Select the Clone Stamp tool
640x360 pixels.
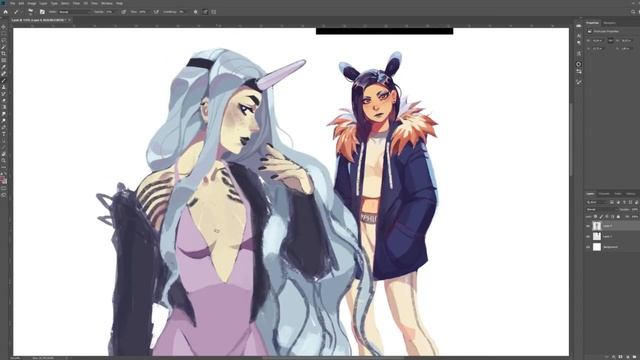tap(4, 87)
